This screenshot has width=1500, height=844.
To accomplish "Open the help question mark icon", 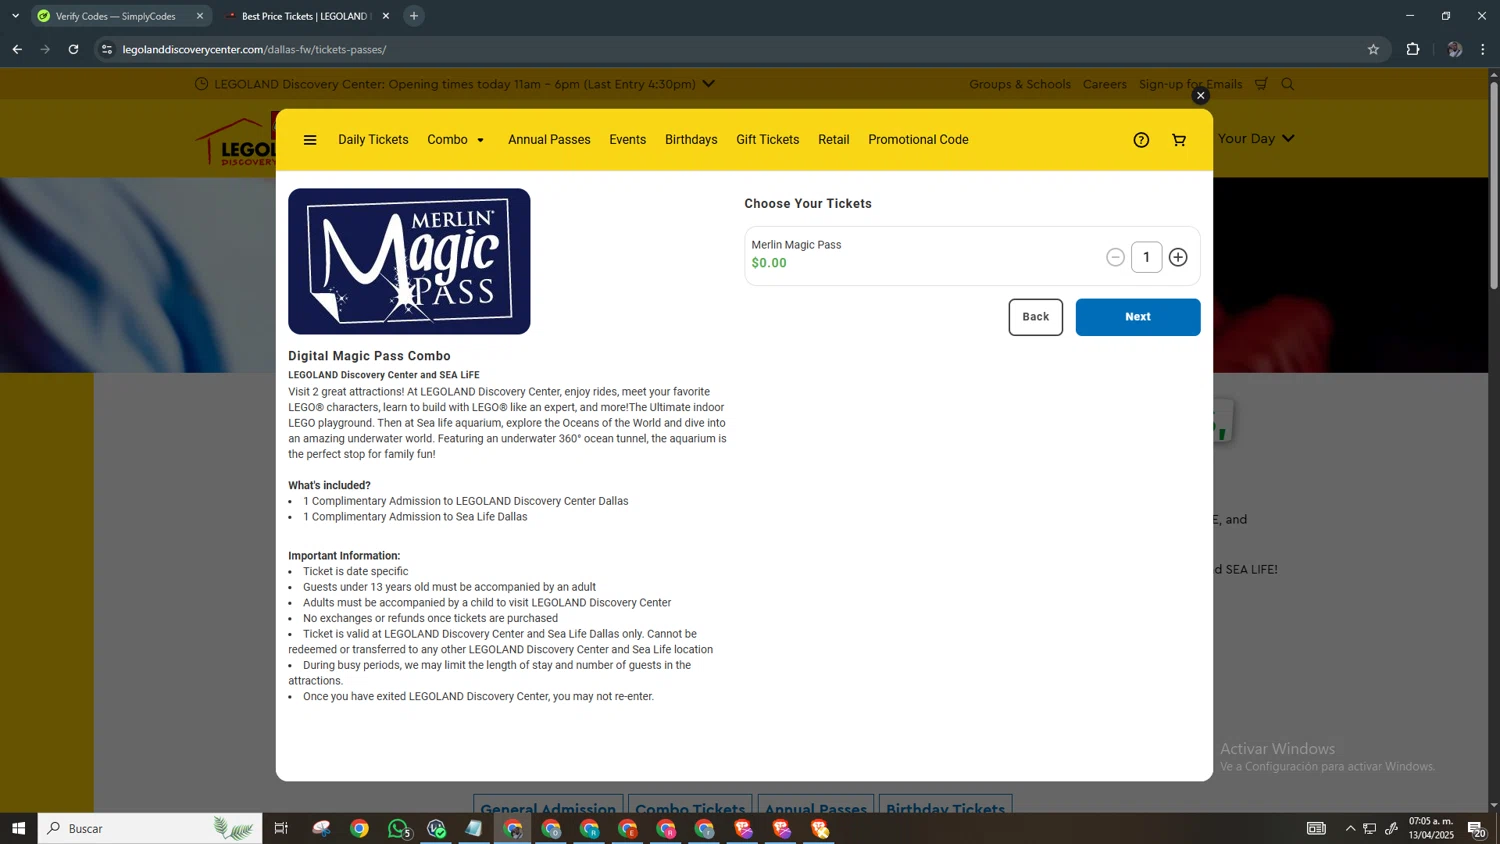I will pos(1141,140).
